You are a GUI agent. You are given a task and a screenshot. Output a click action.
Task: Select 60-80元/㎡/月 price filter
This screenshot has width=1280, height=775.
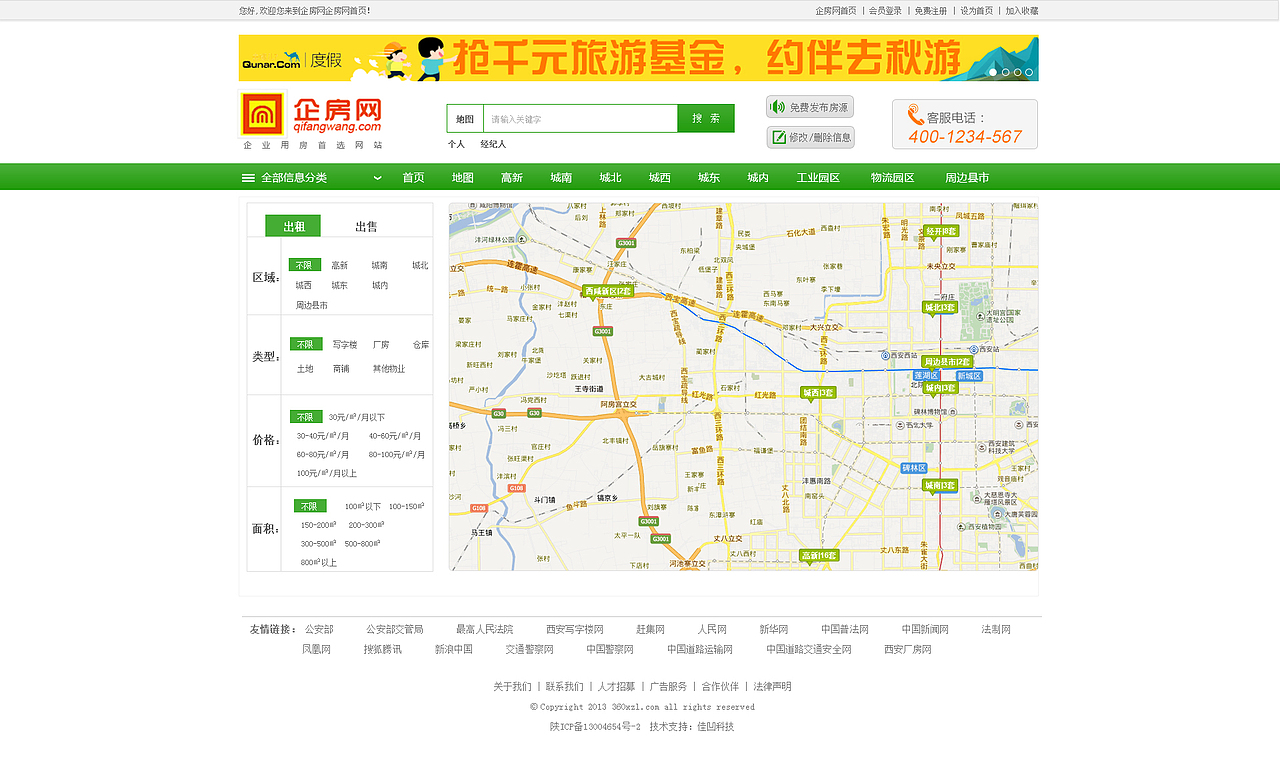[x=323, y=454]
